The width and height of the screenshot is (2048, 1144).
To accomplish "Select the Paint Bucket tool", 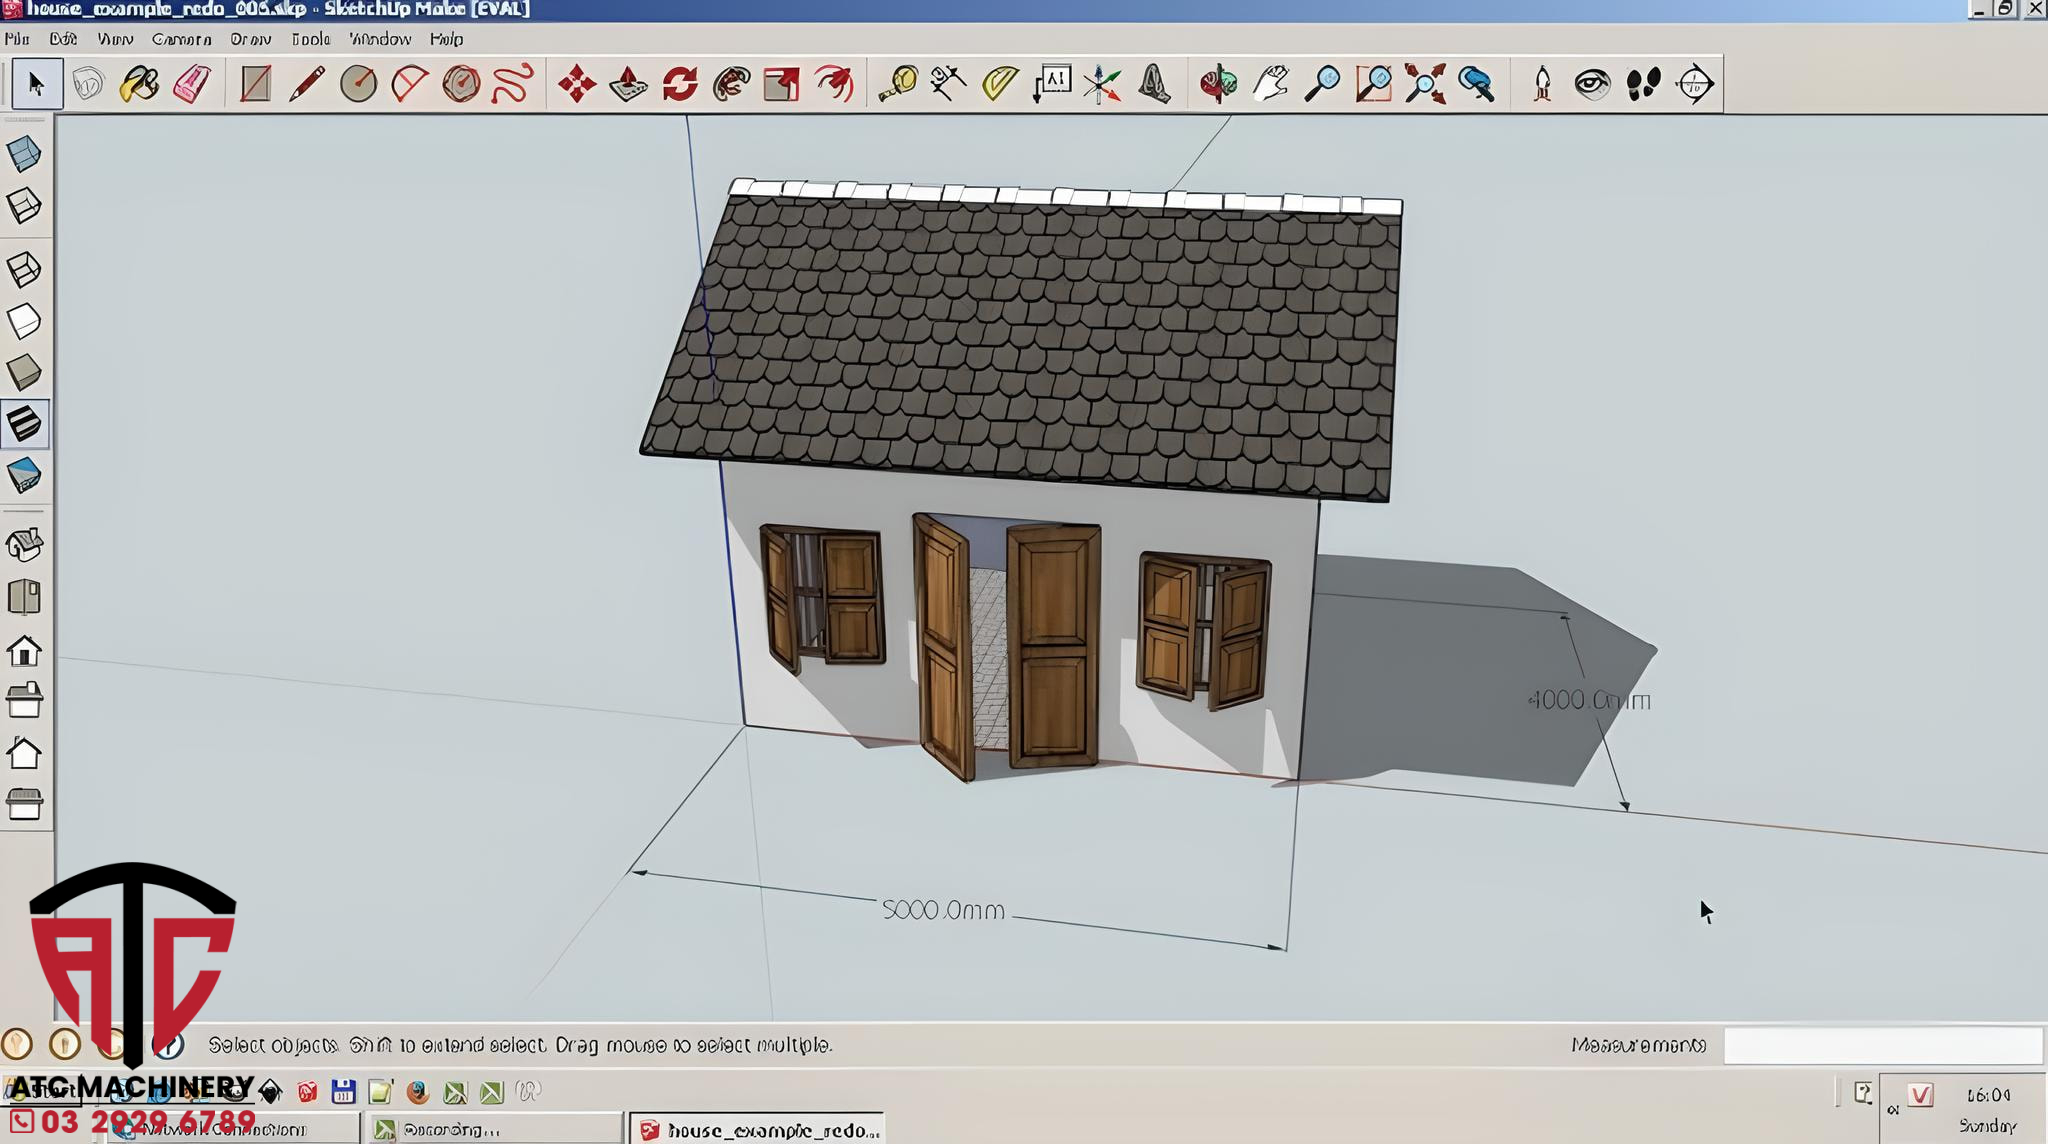I will click(138, 84).
